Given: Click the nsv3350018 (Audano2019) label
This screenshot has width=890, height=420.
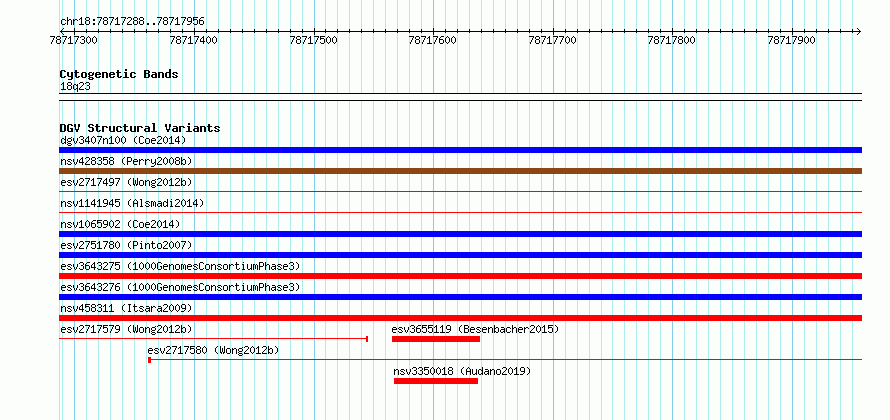Looking at the screenshot, I should 462,371.
